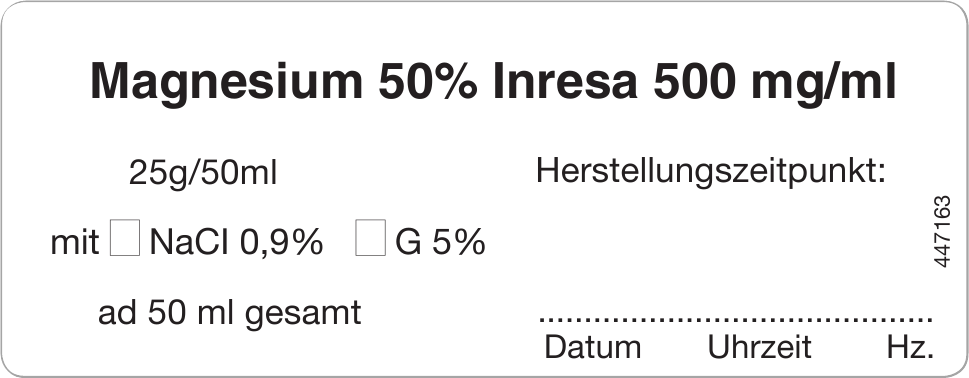This screenshot has width=969, height=378.
Task: Click the 25g/50ml dosage text
Action: click(x=203, y=174)
